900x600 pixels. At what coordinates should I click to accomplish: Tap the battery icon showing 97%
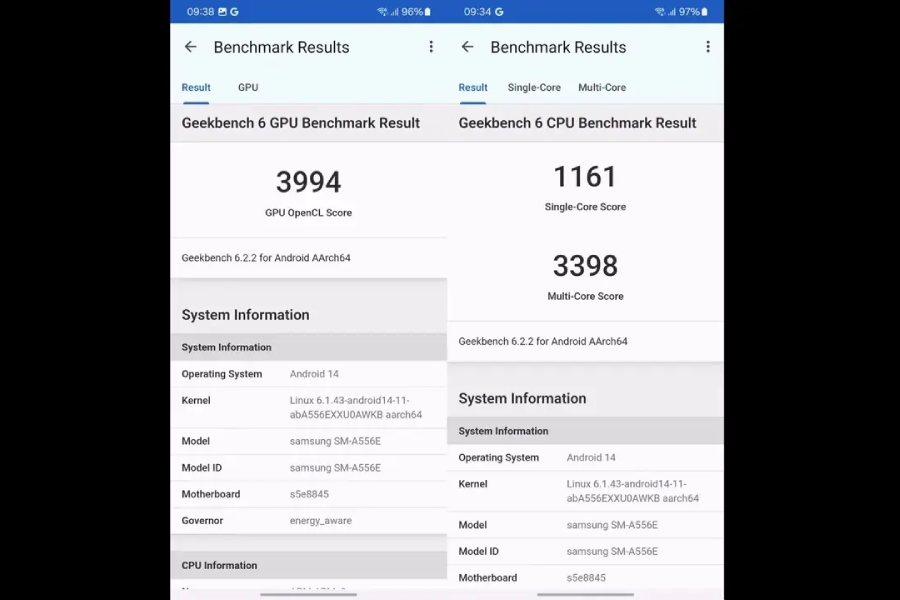(x=705, y=12)
